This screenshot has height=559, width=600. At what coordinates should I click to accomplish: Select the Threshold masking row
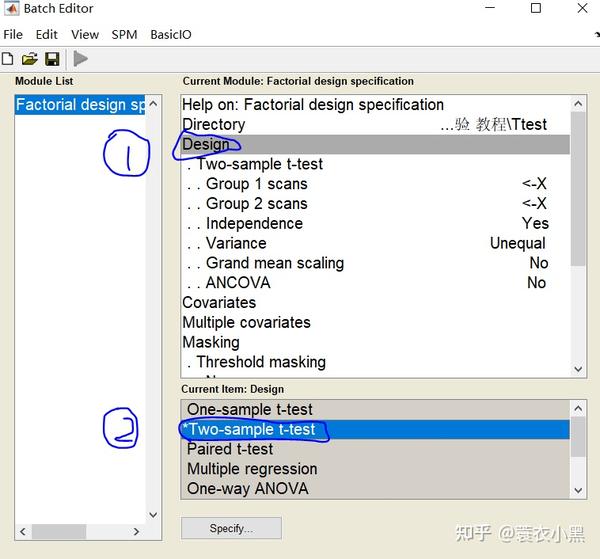click(375, 362)
